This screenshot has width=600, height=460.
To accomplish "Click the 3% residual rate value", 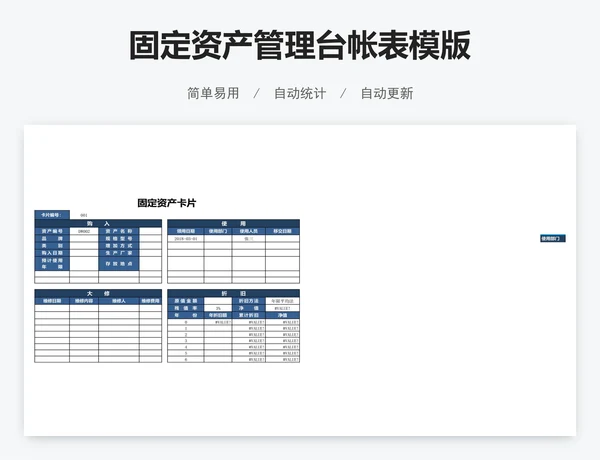I will coord(218,308).
